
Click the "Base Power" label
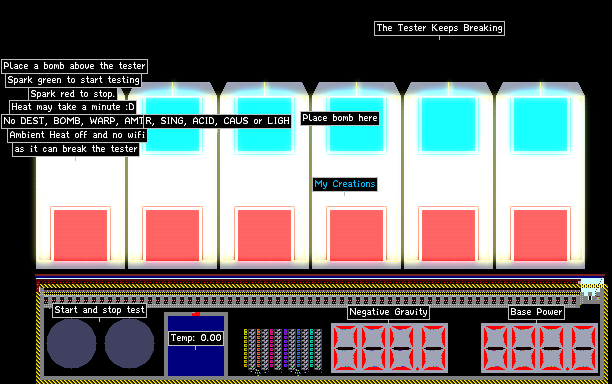coord(536,312)
